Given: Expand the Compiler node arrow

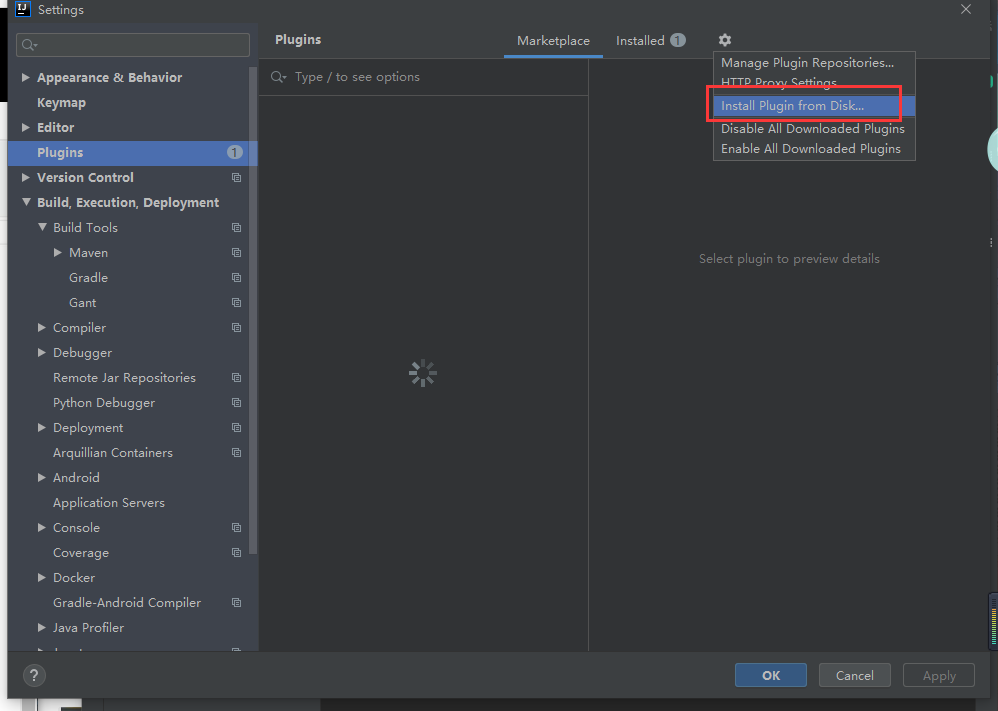Looking at the screenshot, I should [41, 328].
